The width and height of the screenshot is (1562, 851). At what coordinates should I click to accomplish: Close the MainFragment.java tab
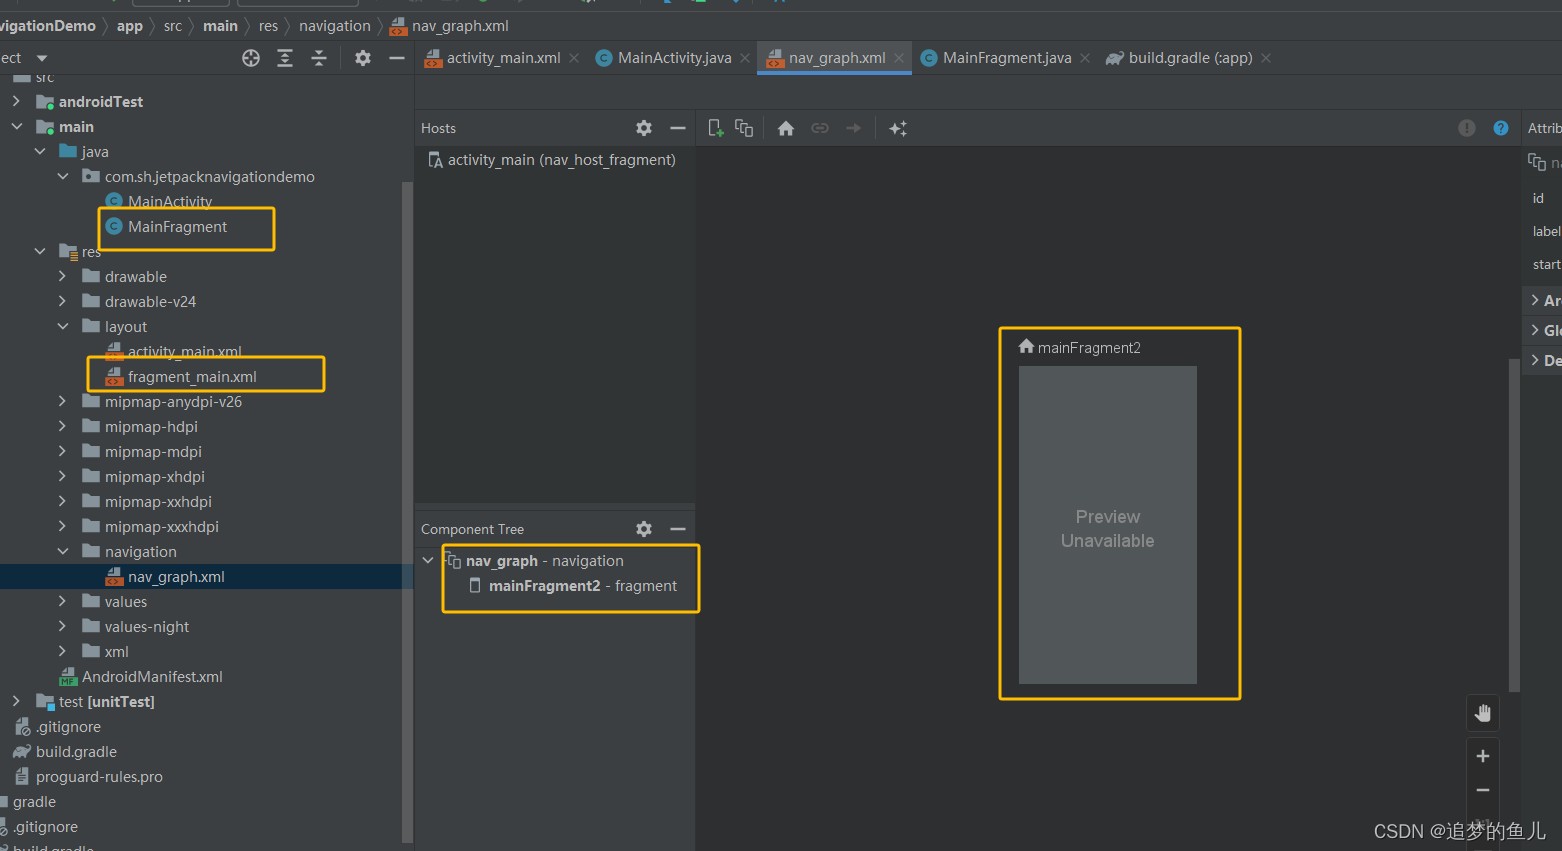click(x=1085, y=58)
